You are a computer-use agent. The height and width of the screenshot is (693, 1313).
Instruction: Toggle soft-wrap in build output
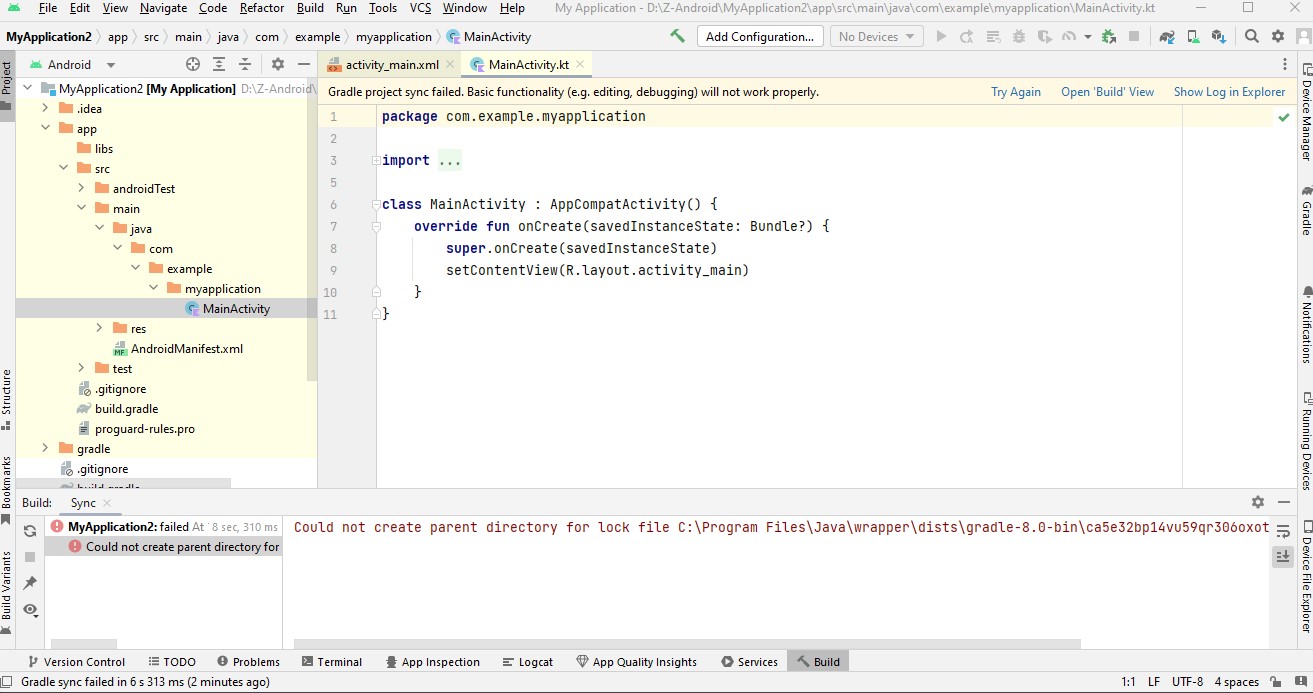pyautogui.click(x=1282, y=531)
